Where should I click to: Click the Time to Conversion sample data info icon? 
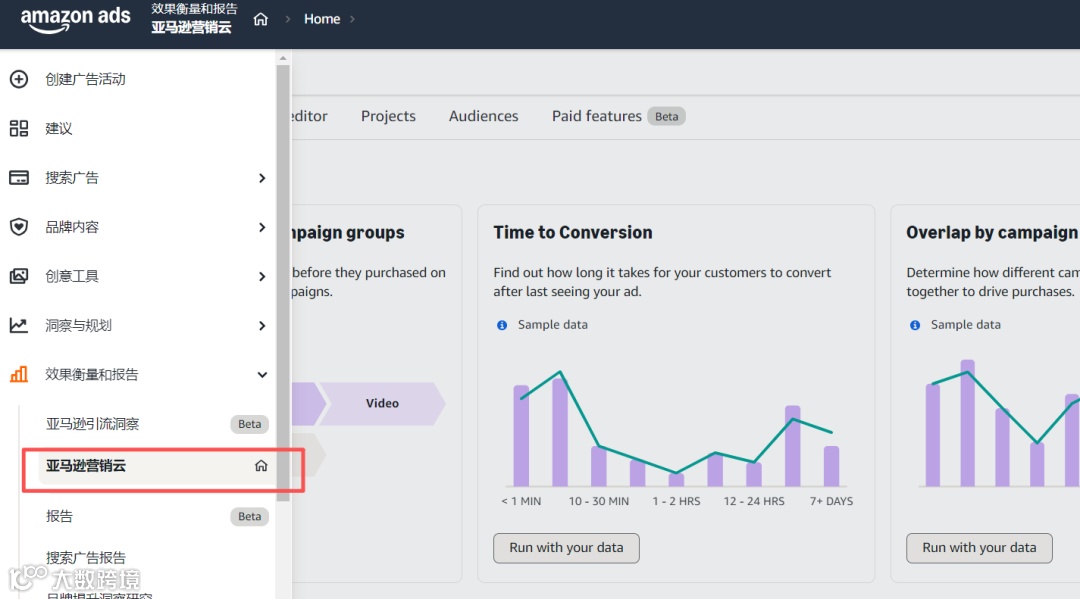click(502, 325)
